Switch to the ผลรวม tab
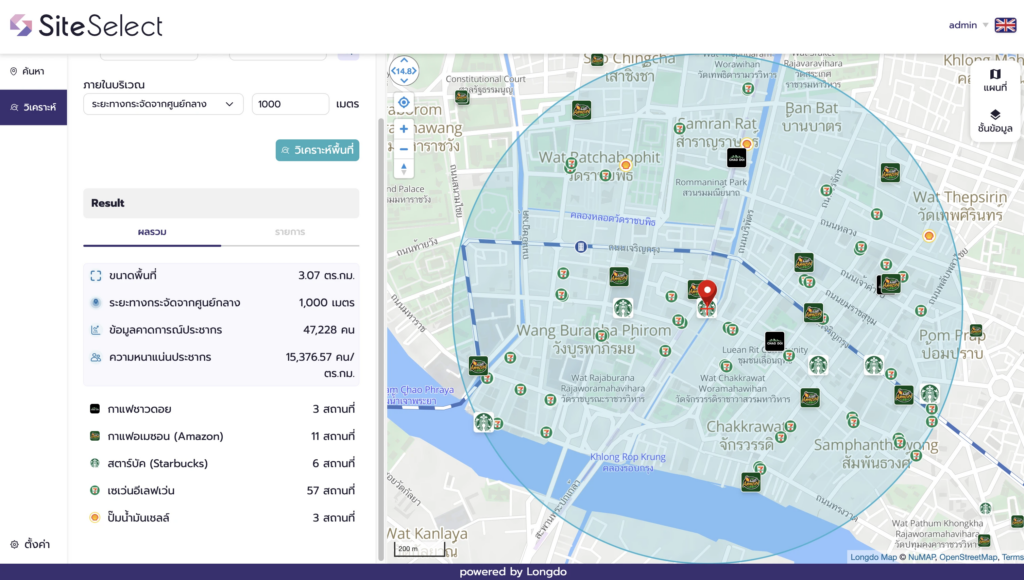This screenshot has width=1024, height=580. [x=152, y=232]
